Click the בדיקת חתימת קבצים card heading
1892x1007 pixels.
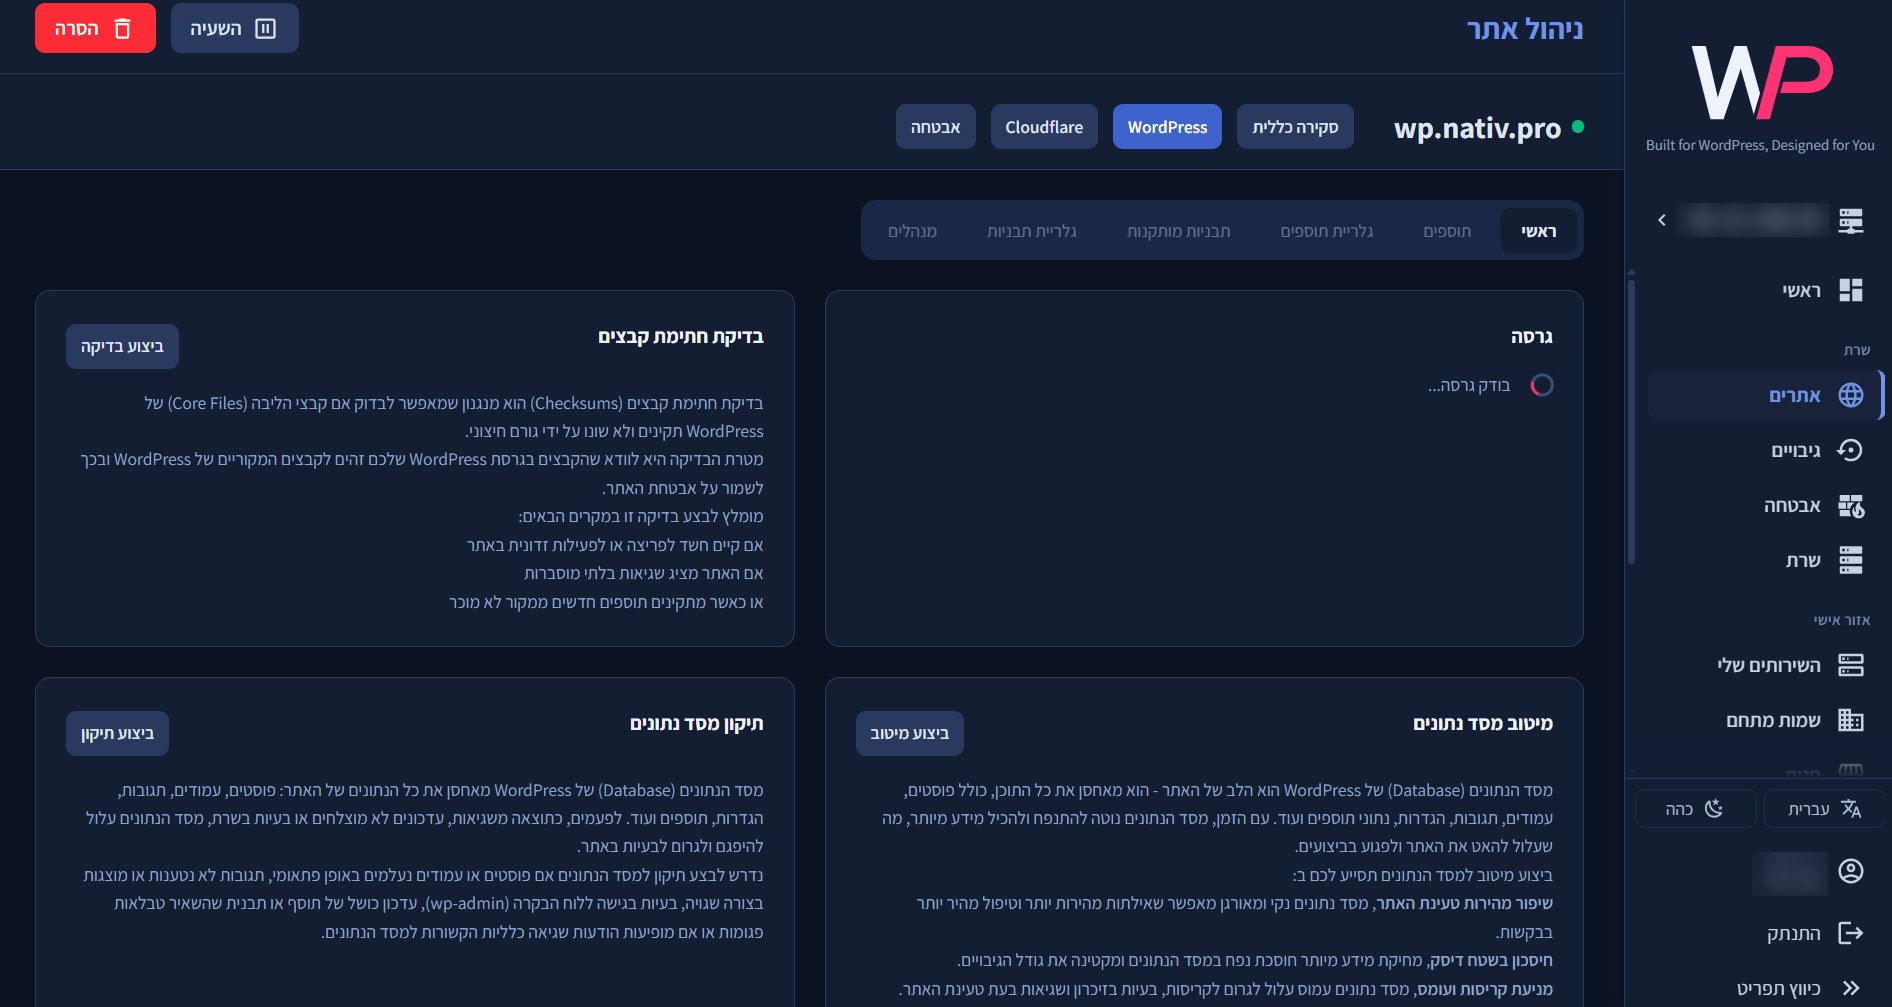click(x=681, y=337)
